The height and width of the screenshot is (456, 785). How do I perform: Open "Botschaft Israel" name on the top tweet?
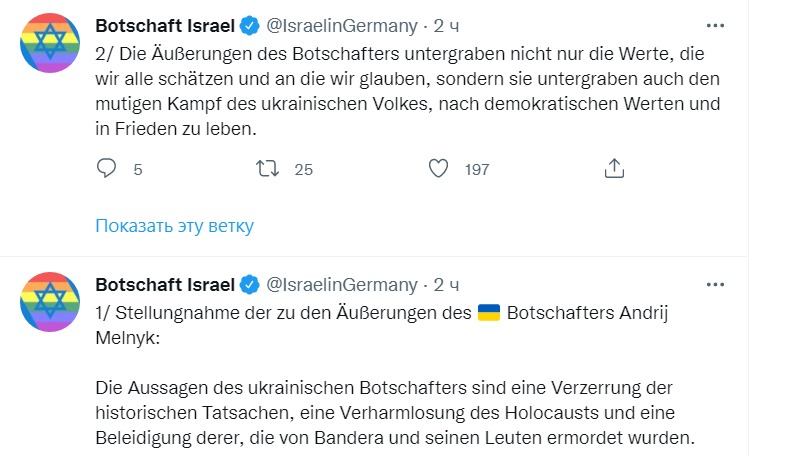165,25
